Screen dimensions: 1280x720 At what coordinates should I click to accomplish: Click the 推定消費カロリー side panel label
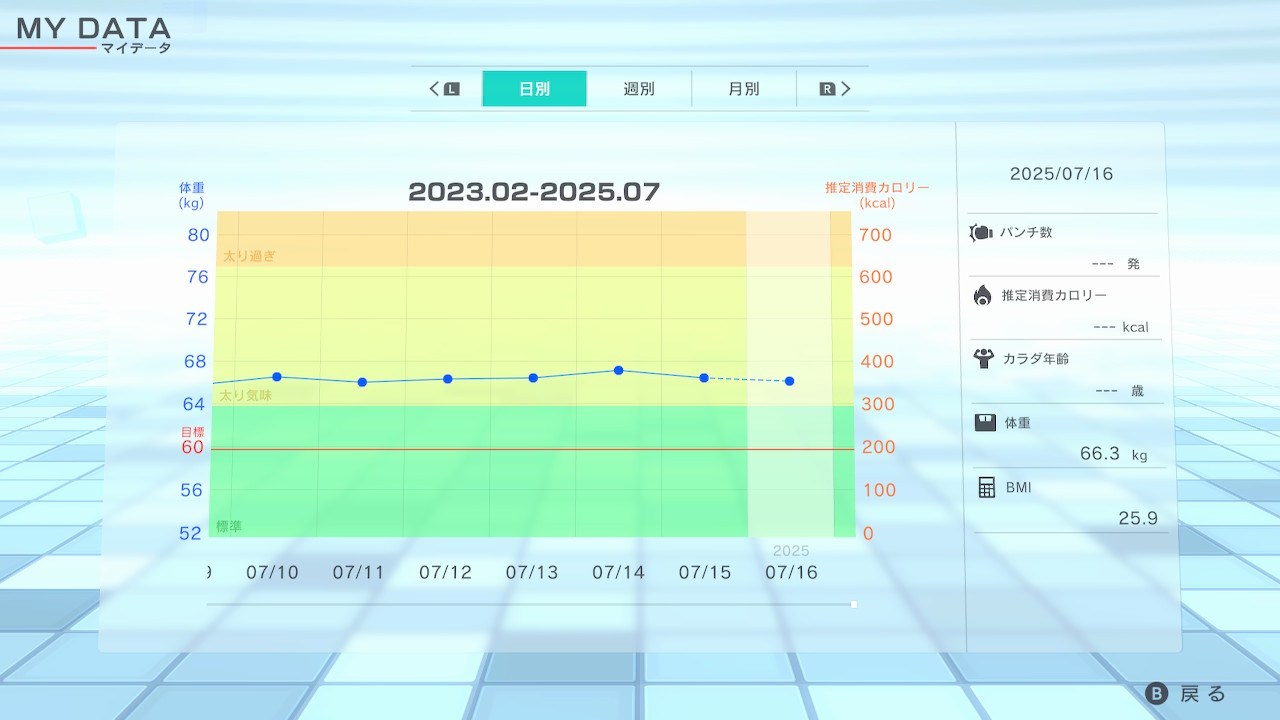pyautogui.click(x=1054, y=295)
